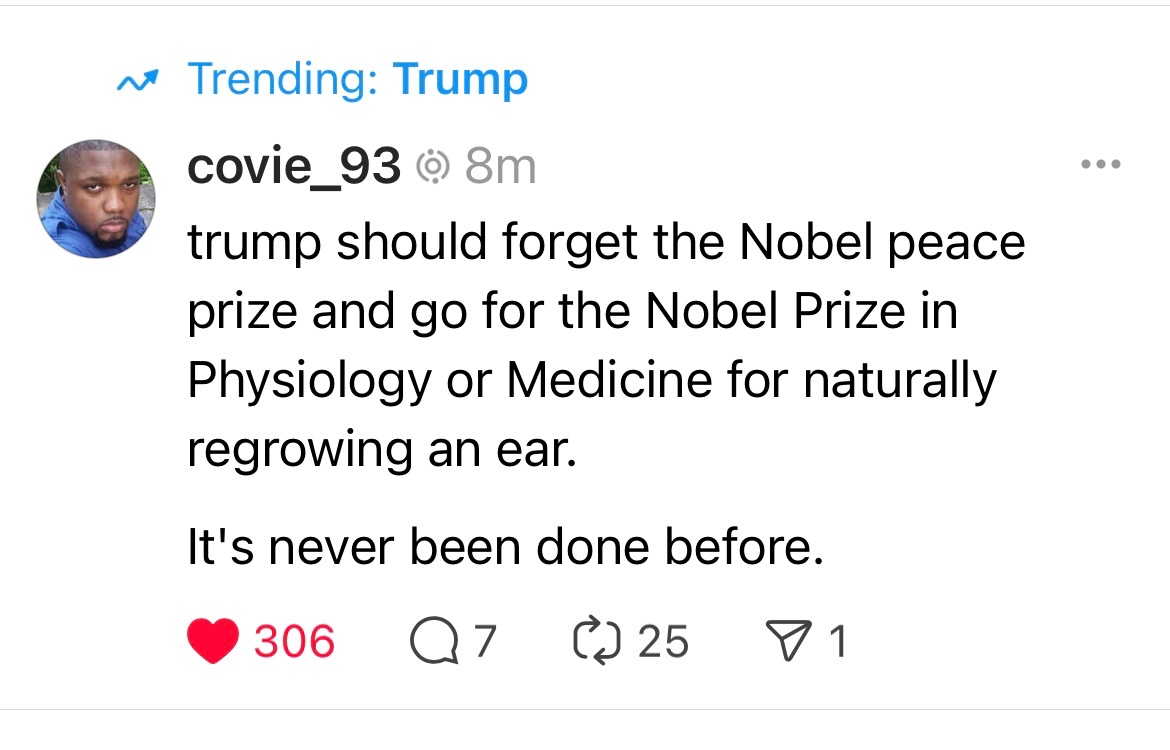Open the covie_93 username profile link
The width and height of the screenshot is (1170, 750).
[x=294, y=166]
